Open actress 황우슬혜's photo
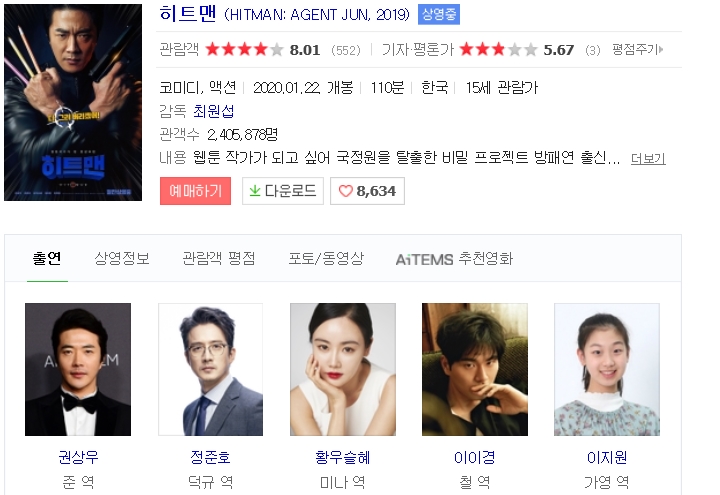The height and width of the screenshot is (495, 720). (x=343, y=369)
